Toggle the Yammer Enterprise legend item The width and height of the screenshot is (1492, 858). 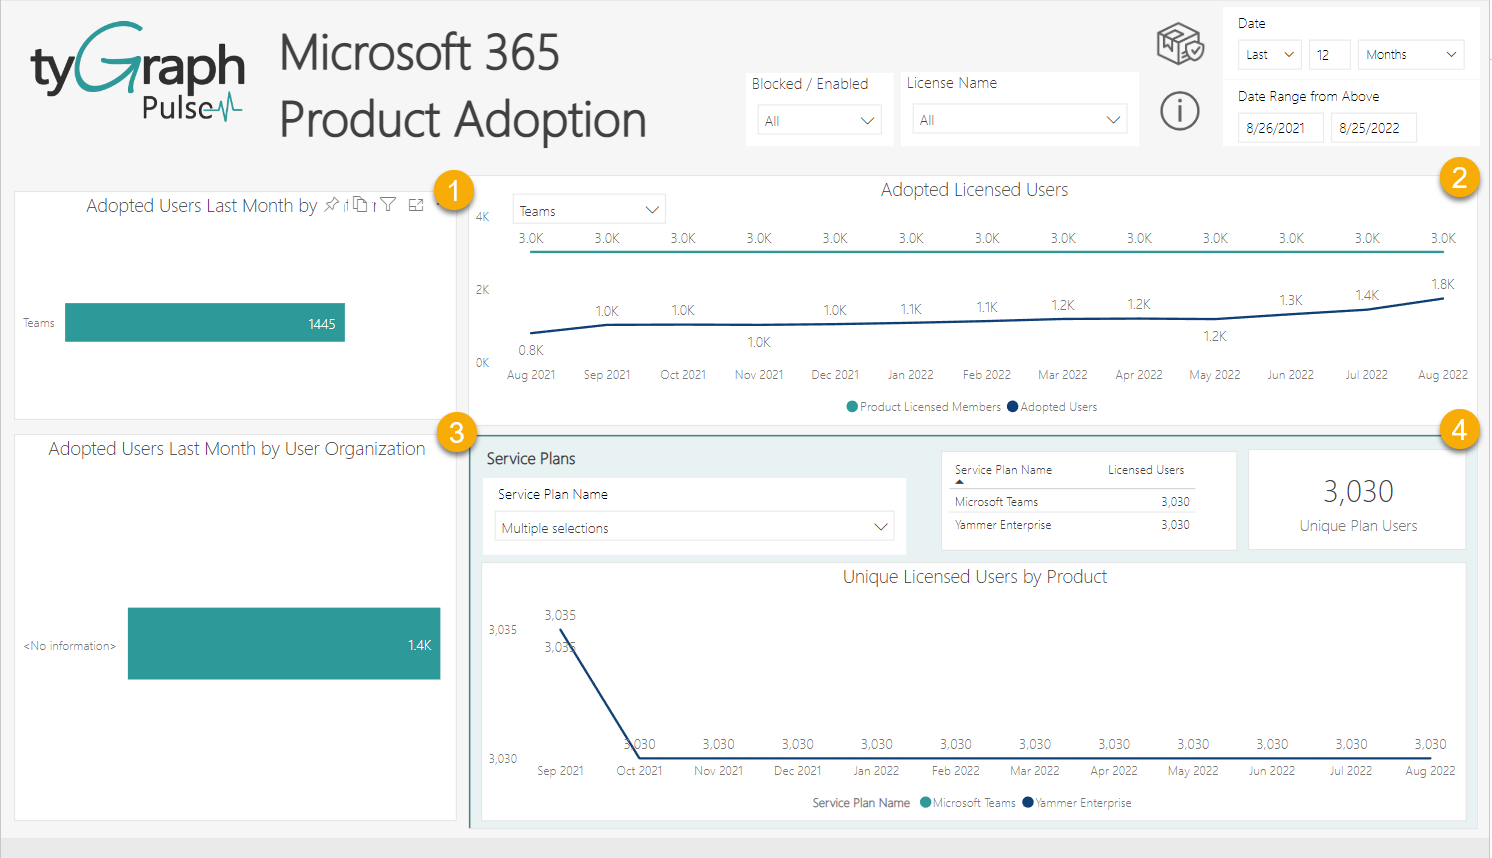[1077, 802]
